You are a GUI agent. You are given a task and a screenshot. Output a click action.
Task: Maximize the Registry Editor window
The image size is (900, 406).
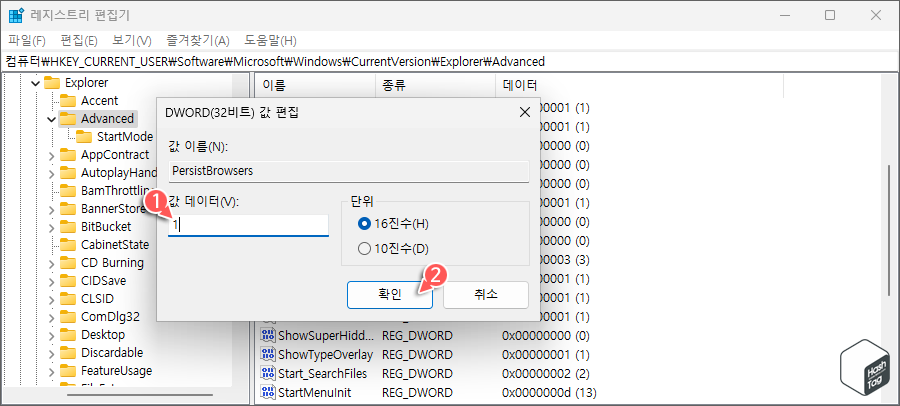pyautogui.click(x=830, y=16)
